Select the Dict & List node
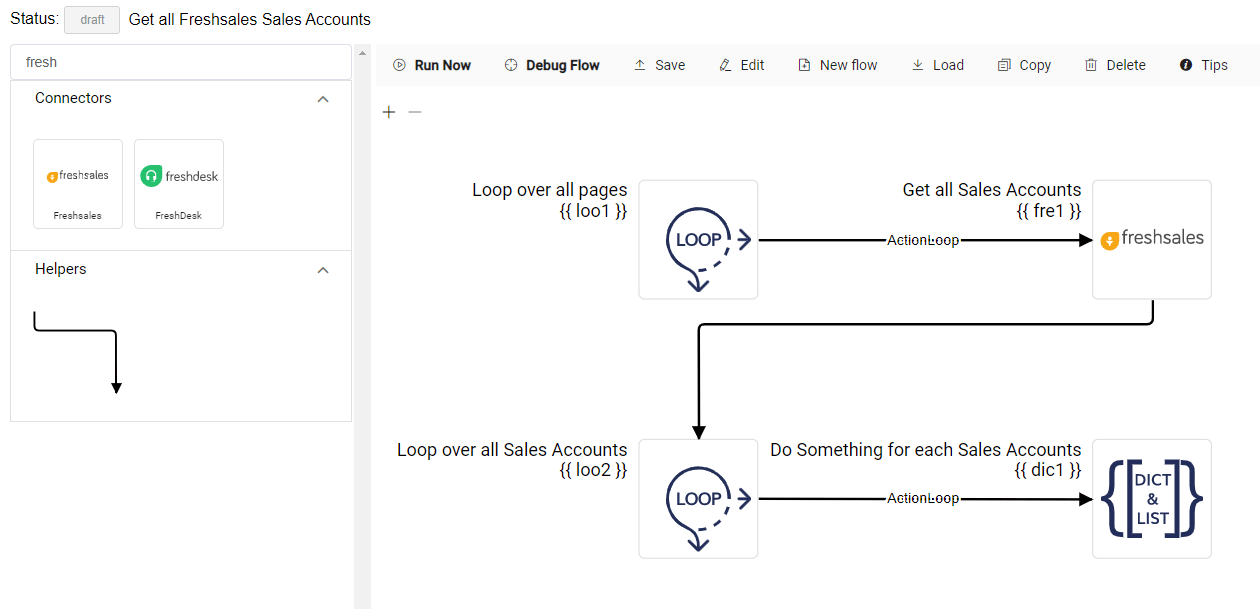 pyautogui.click(x=1152, y=498)
